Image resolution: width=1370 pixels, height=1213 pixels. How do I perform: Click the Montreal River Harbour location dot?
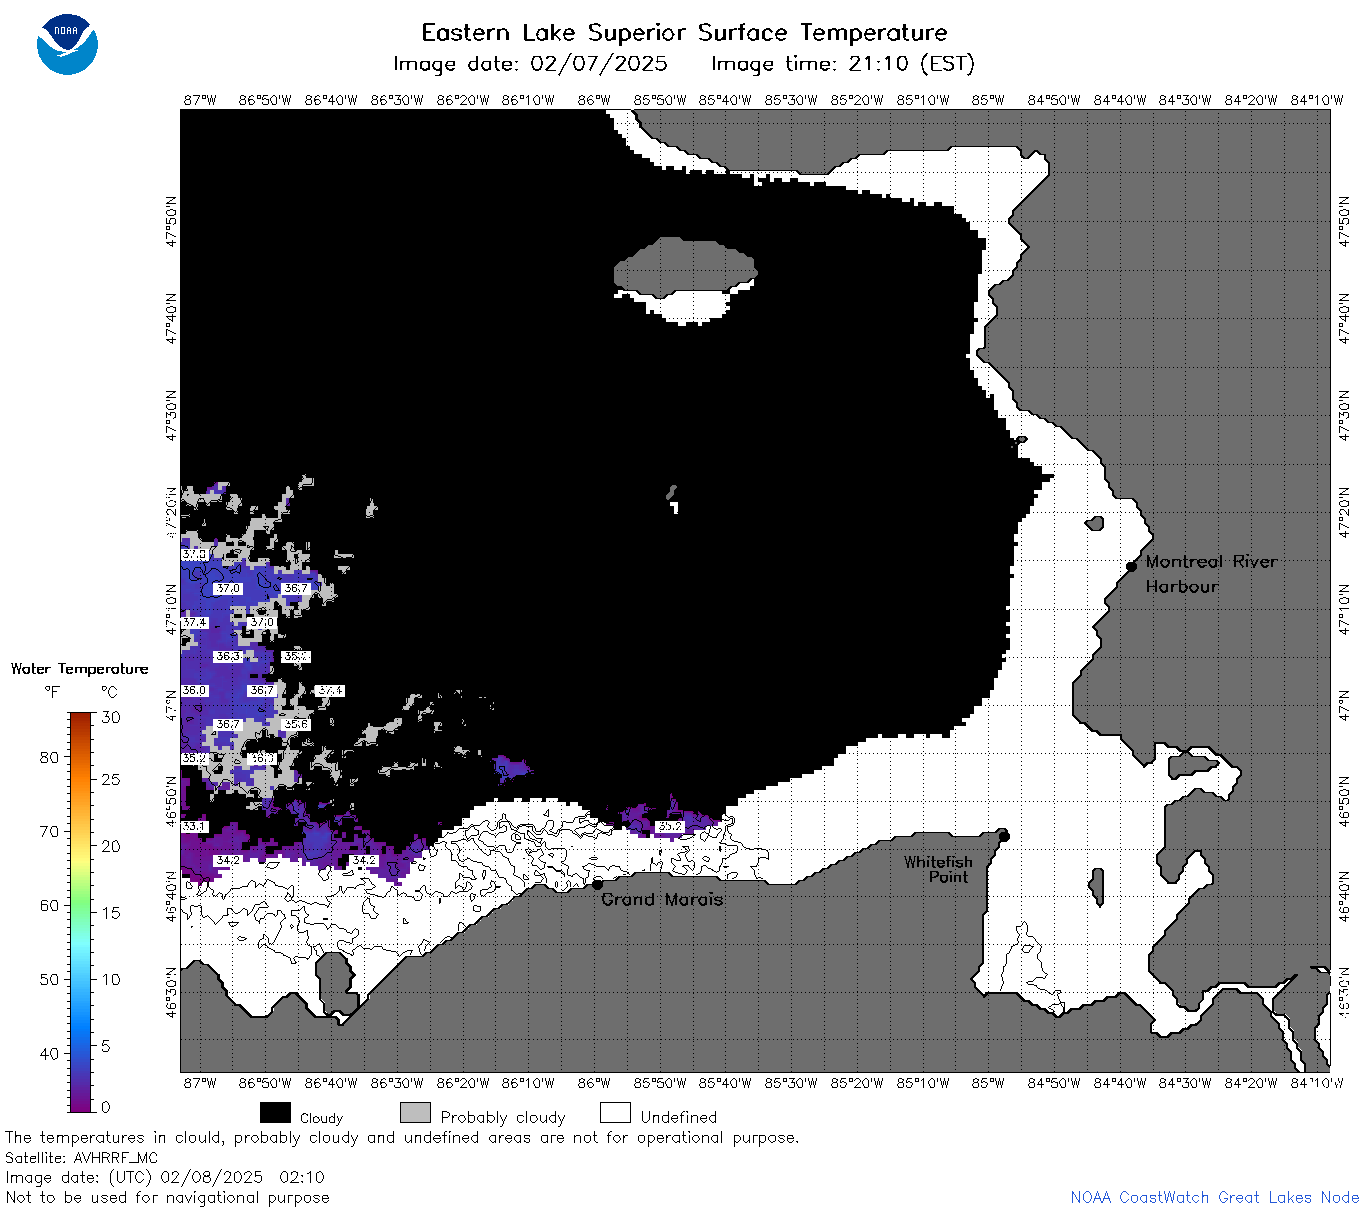click(x=1131, y=566)
